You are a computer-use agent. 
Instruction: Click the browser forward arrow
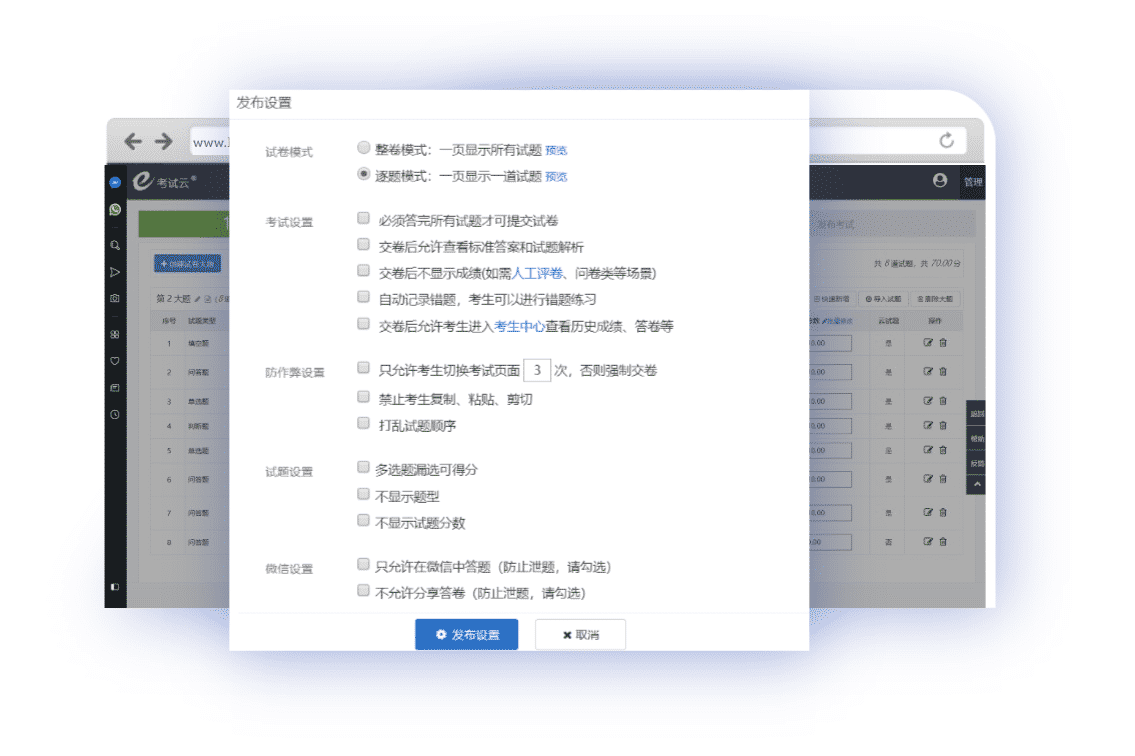(x=163, y=142)
